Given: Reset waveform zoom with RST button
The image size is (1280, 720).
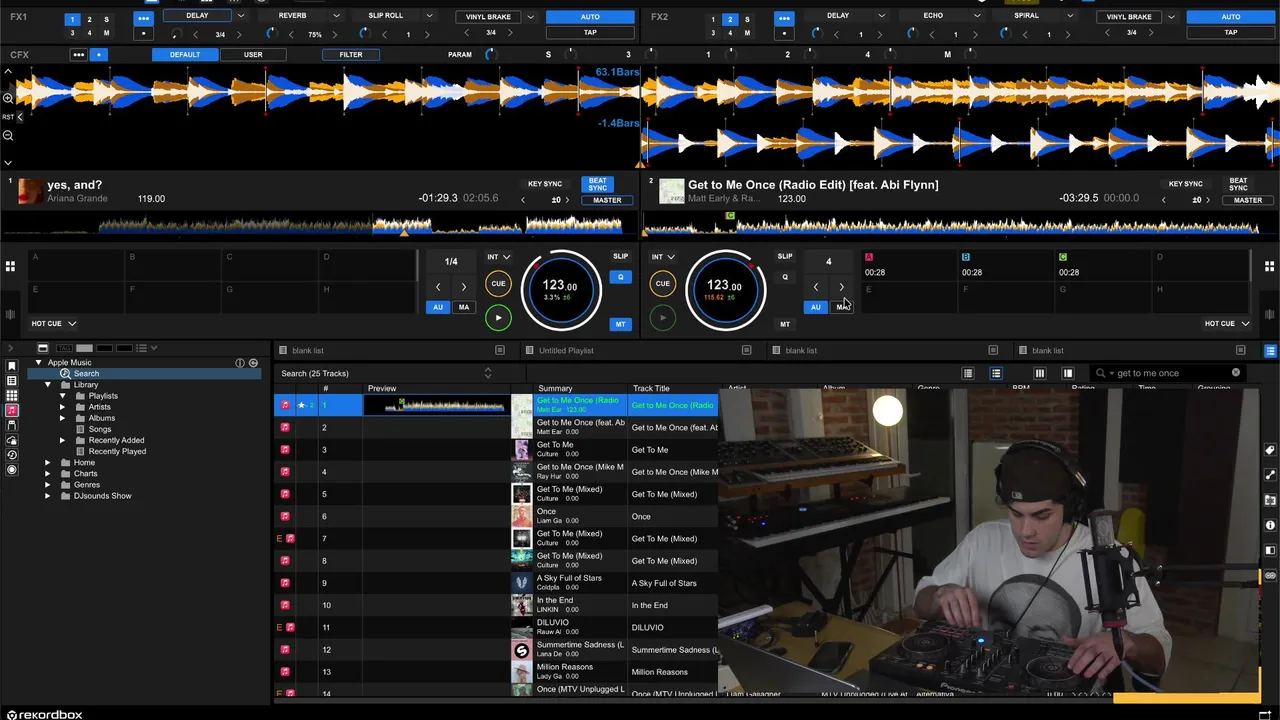Looking at the screenshot, I should pyautogui.click(x=8, y=117).
